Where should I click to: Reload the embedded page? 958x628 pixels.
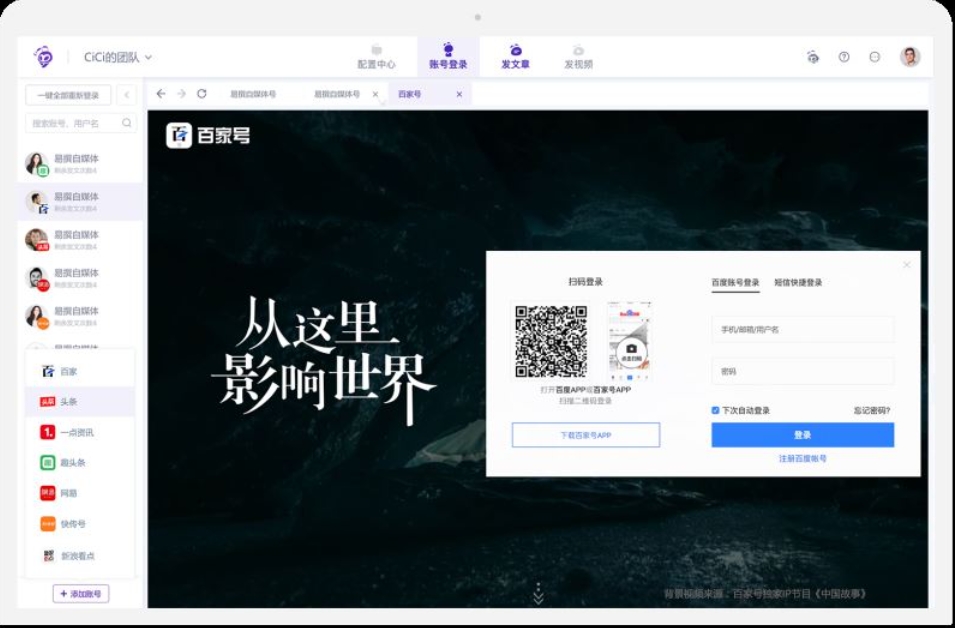pyautogui.click(x=202, y=93)
